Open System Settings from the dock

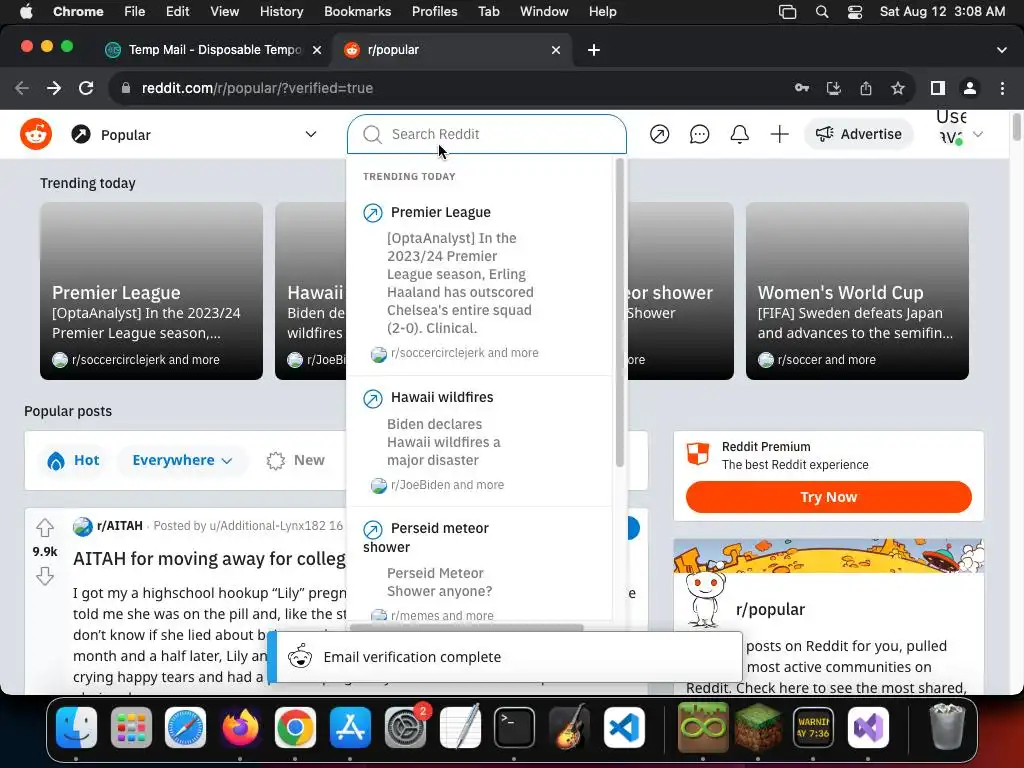pyautogui.click(x=405, y=727)
